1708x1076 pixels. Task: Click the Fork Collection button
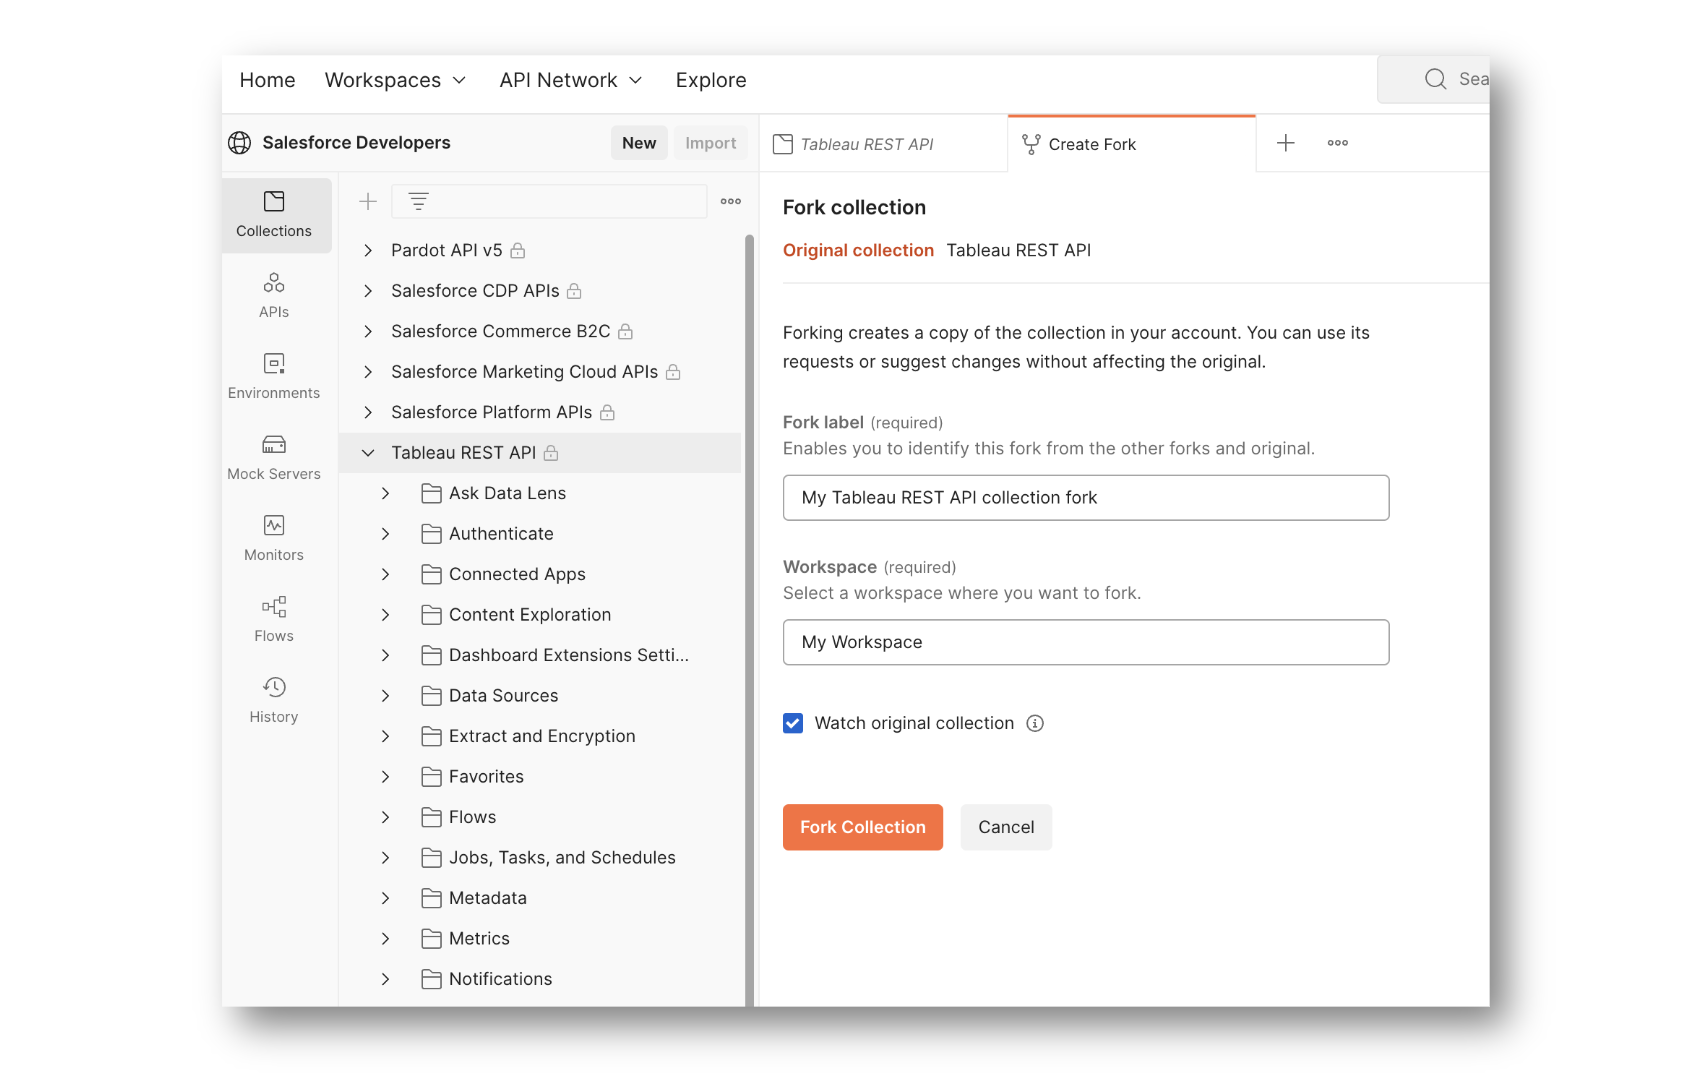coord(863,827)
